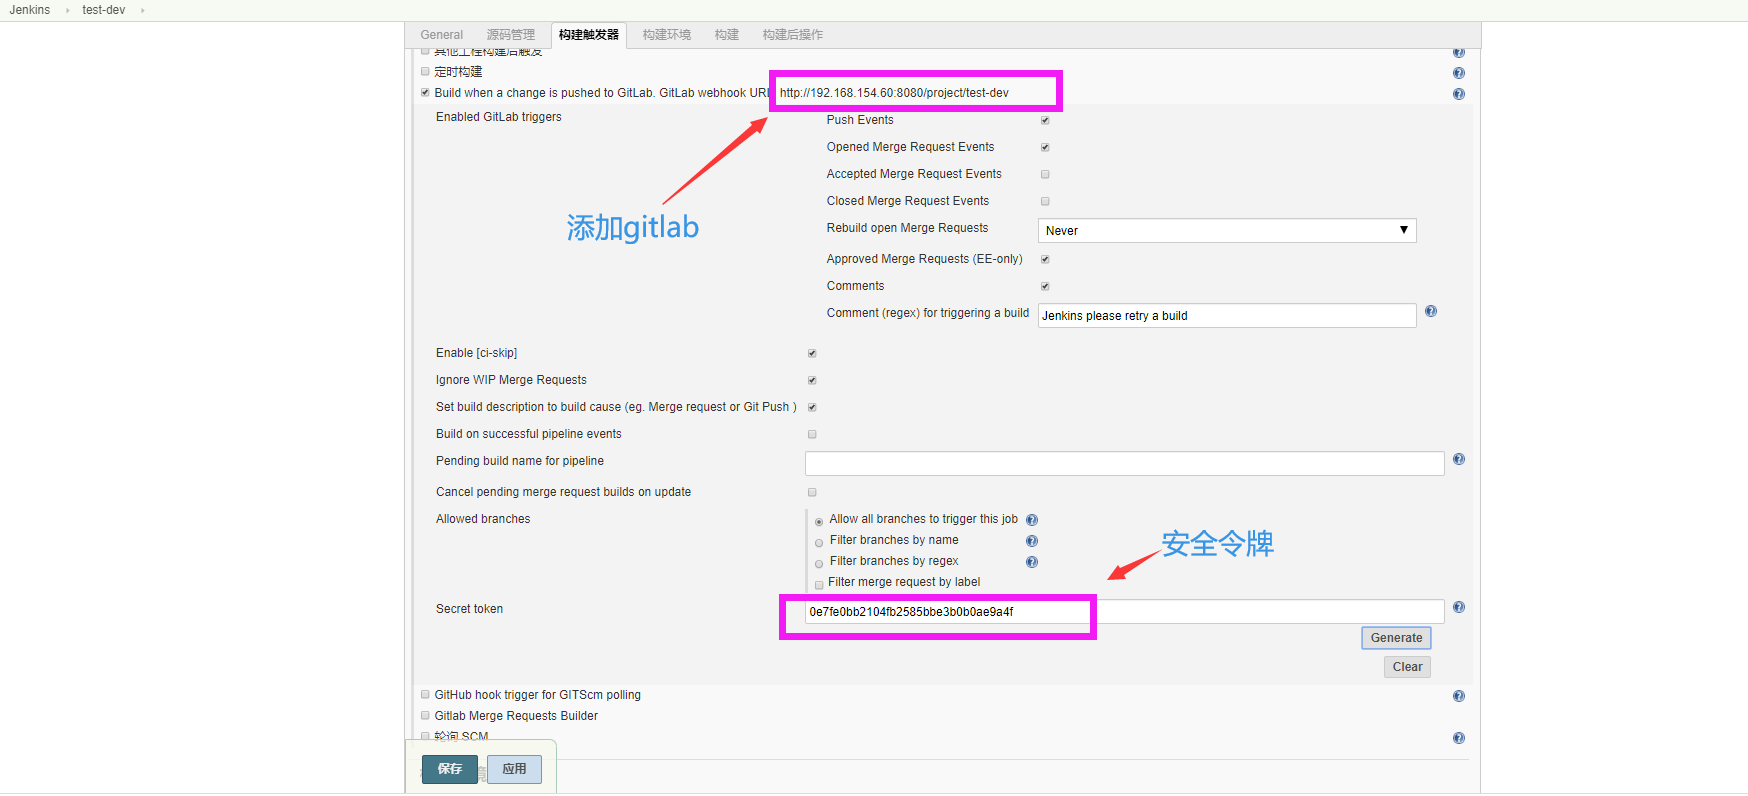
Task: Click 应用 apply button
Action: 514,769
